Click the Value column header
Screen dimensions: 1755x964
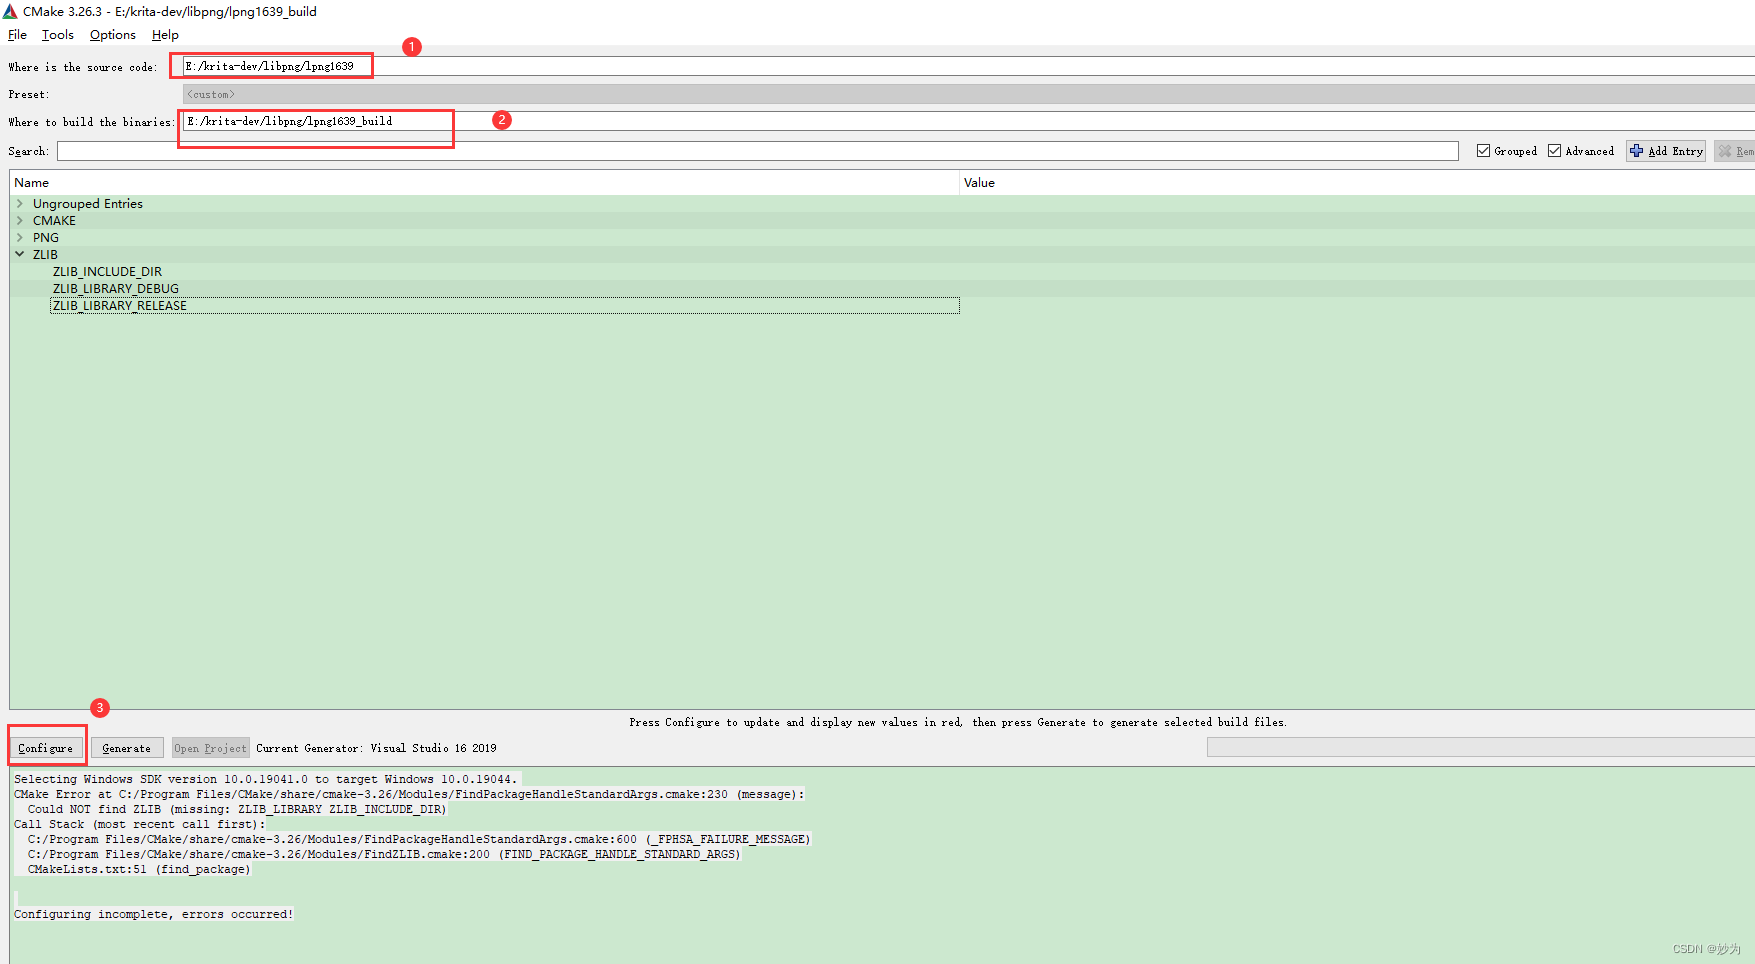(x=1357, y=182)
